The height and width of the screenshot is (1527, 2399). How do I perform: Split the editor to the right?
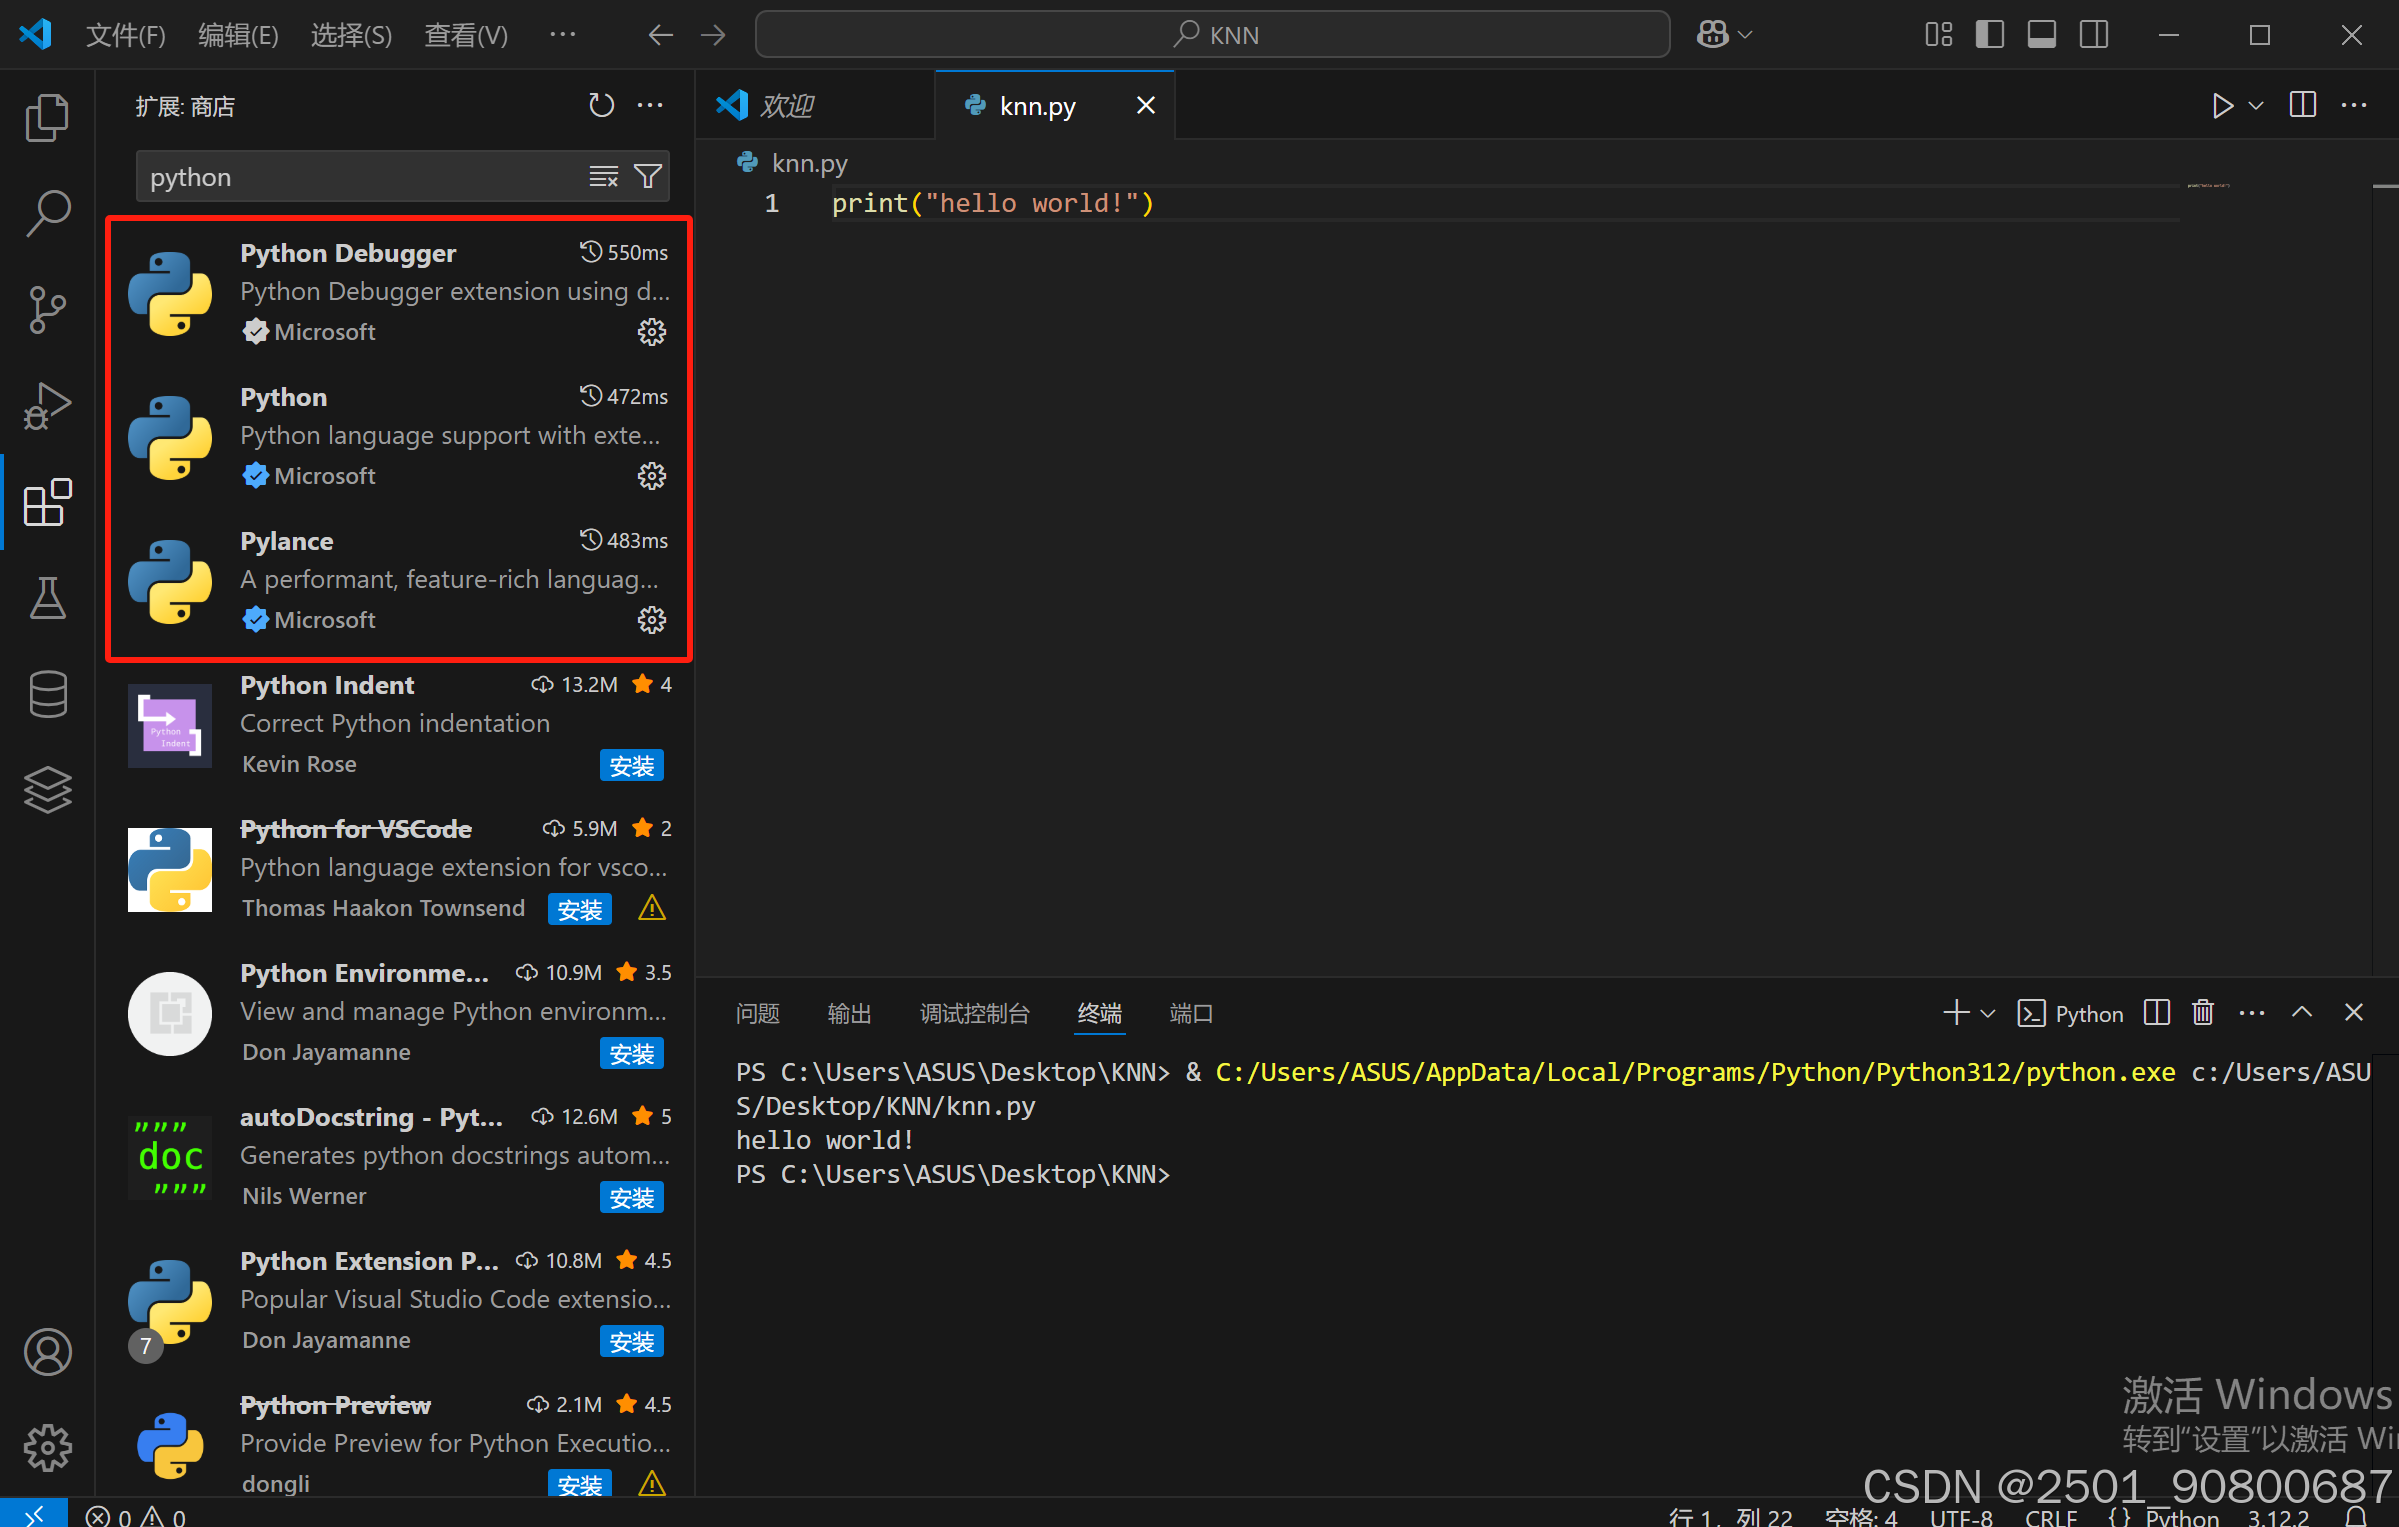pos(2302,105)
